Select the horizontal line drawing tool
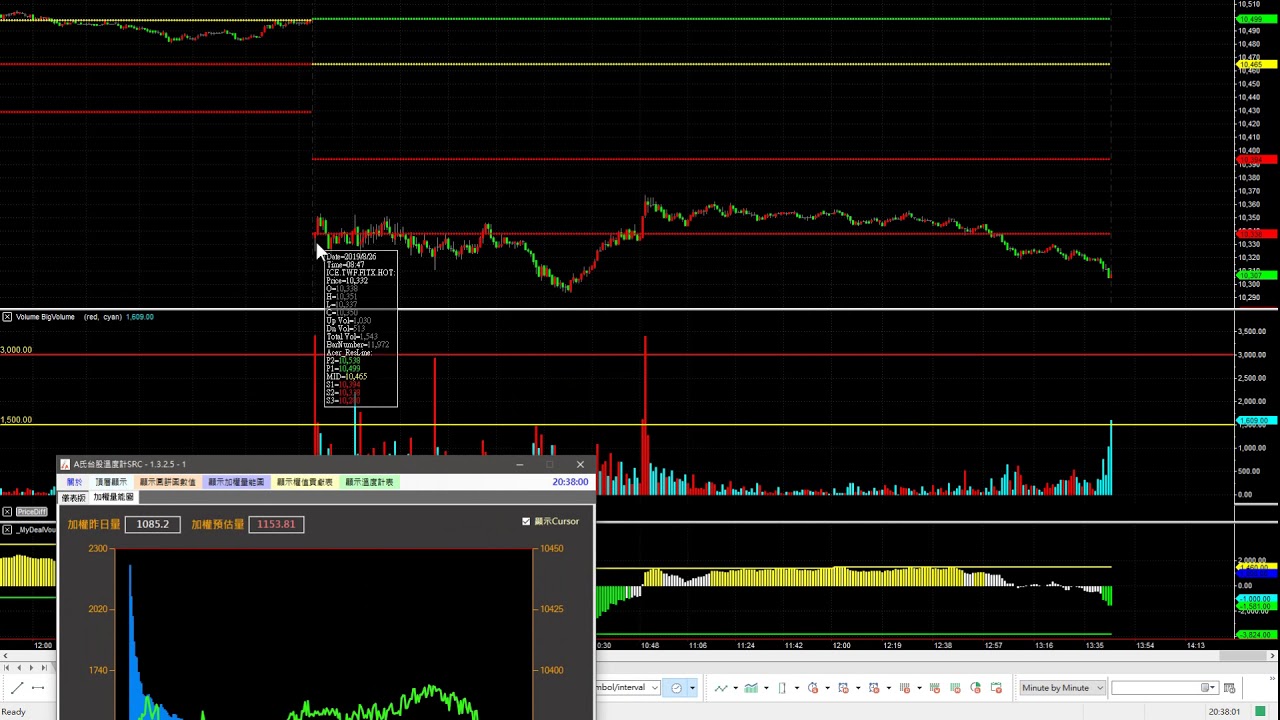Image resolution: width=1280 pixels, height=720 pixels. pyautogui.click(x=38, y=688)
